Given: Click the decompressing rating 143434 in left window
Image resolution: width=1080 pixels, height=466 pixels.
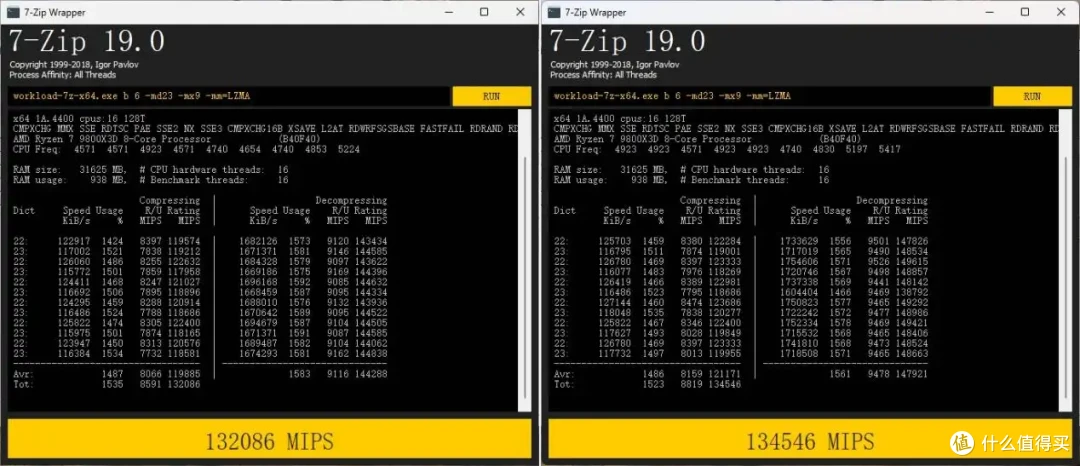Looking at the screenshot, I should (x=369, y=241).
